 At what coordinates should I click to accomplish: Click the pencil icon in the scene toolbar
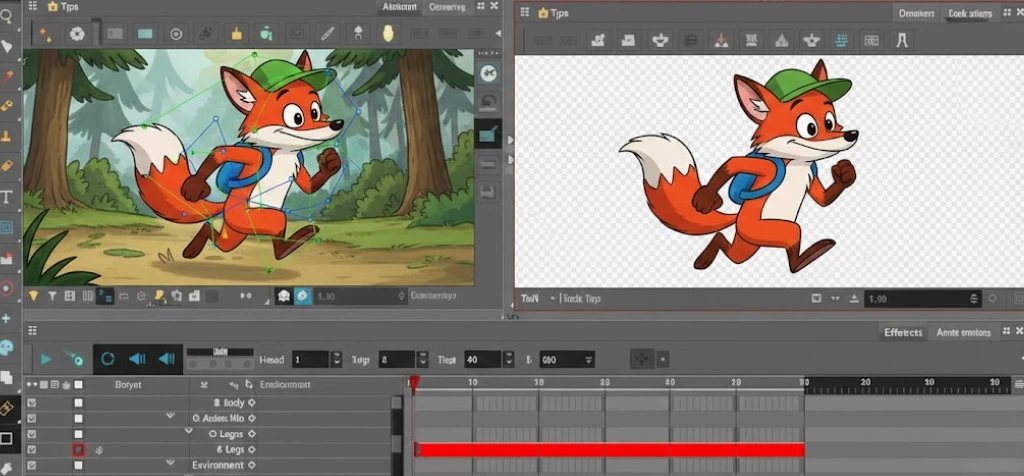coord(326,34)
